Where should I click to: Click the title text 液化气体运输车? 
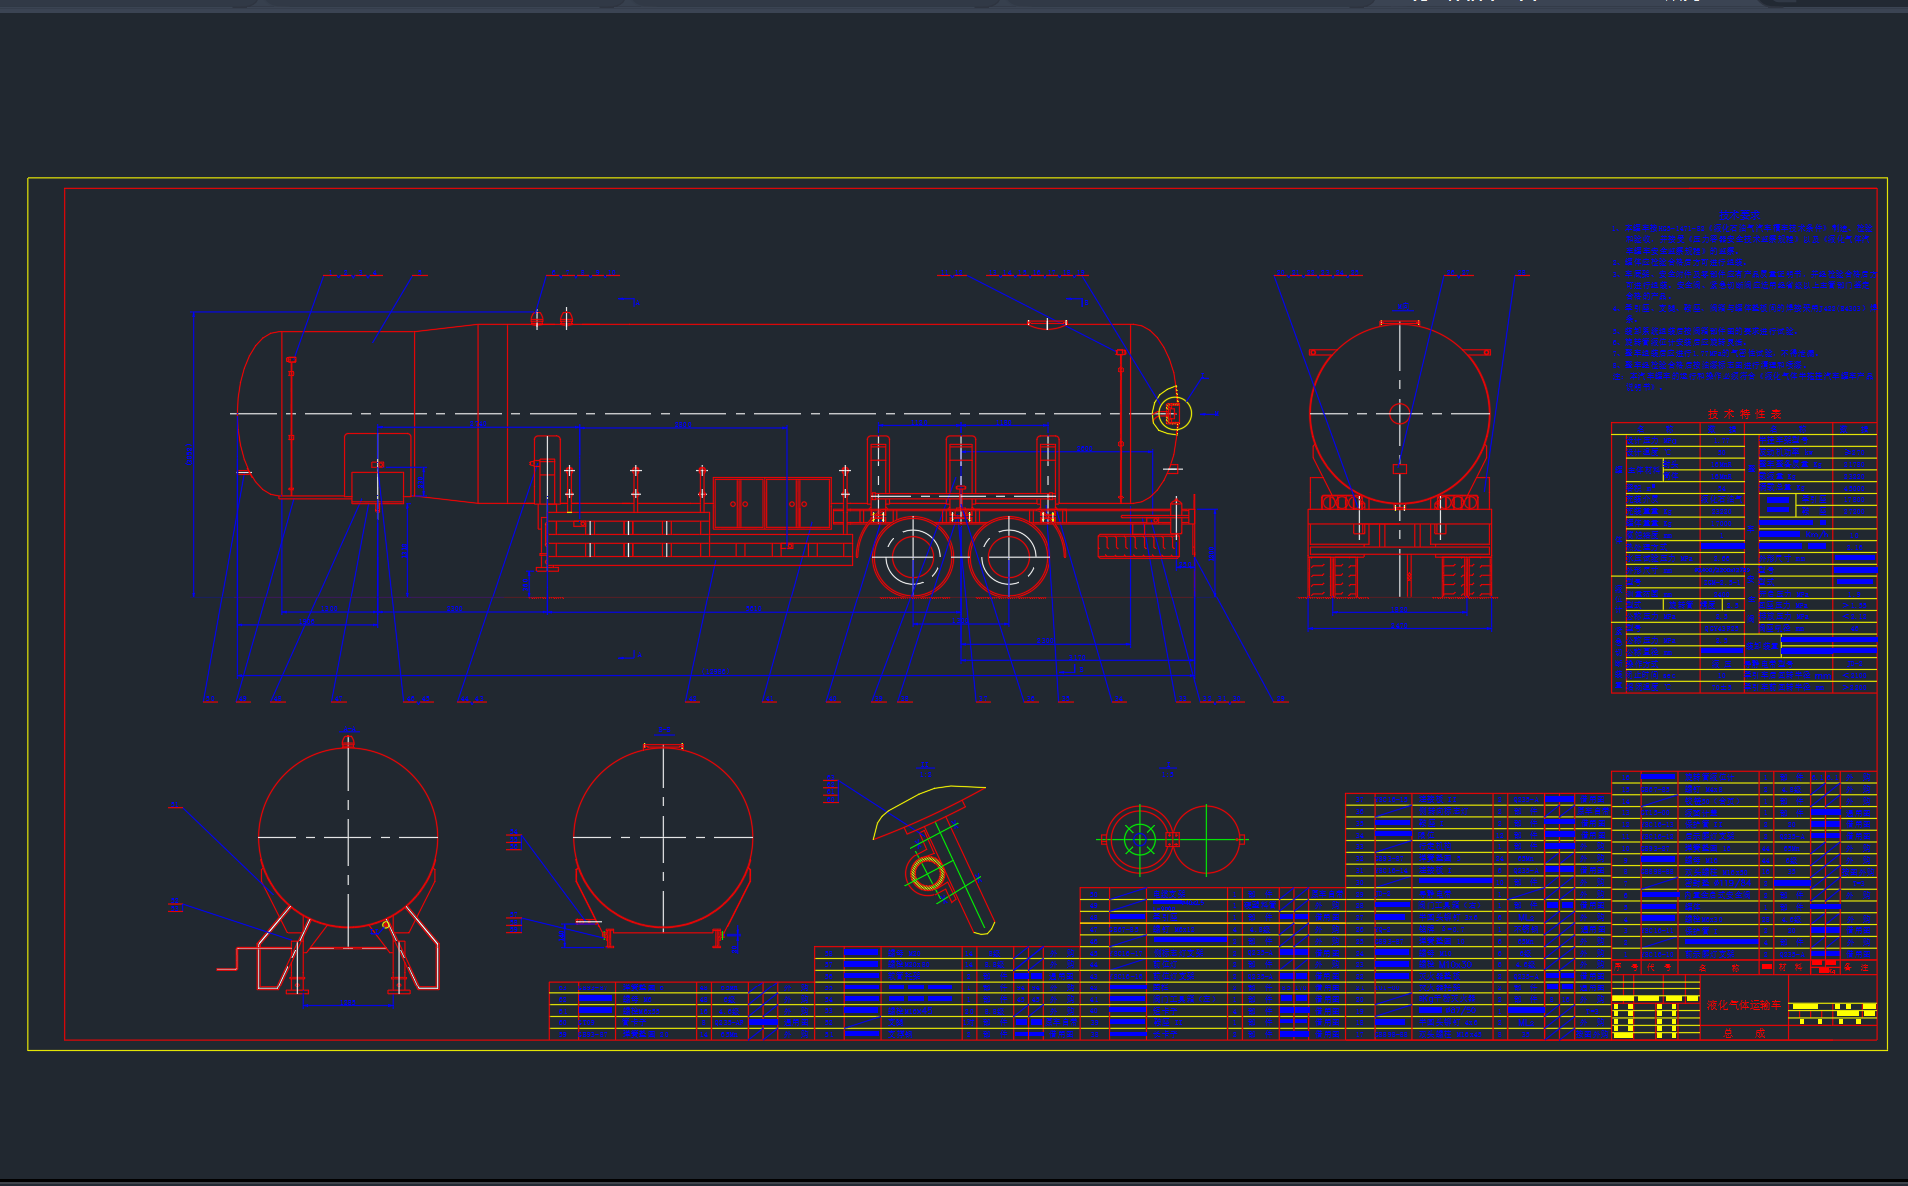(x=1744, y=1005)
